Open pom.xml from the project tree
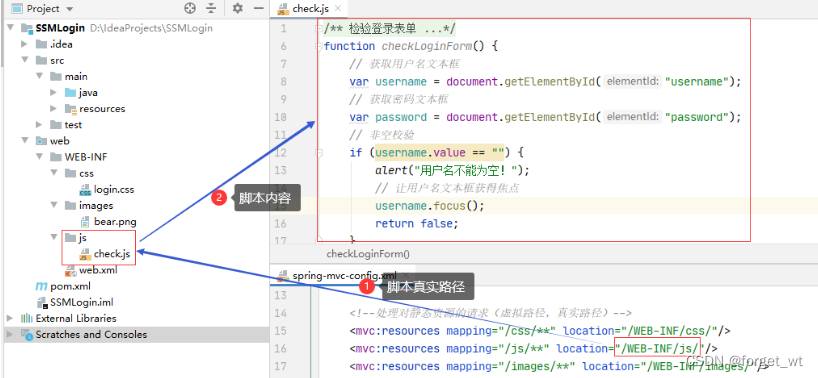Image resolution: width=818 pixels, height=378 pixels. pos(70,286)
